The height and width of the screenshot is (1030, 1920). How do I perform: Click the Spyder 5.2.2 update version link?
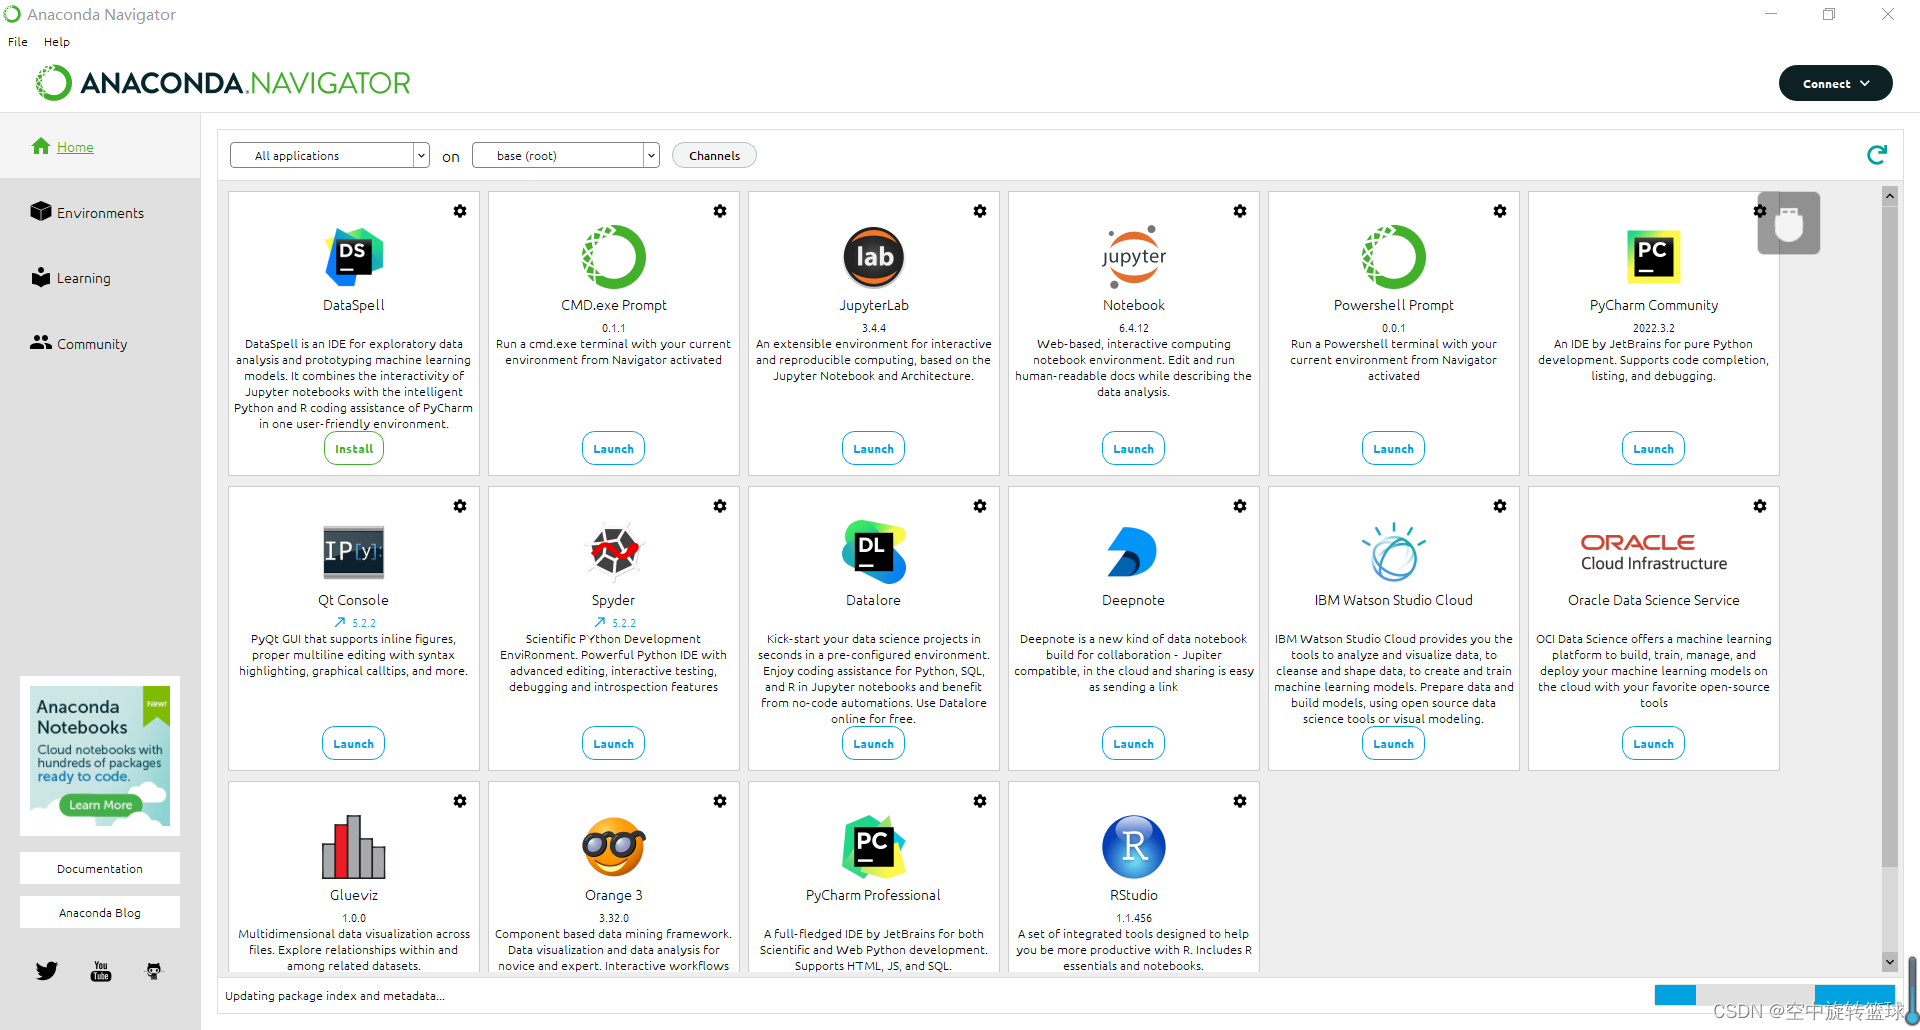click(615, 623)
